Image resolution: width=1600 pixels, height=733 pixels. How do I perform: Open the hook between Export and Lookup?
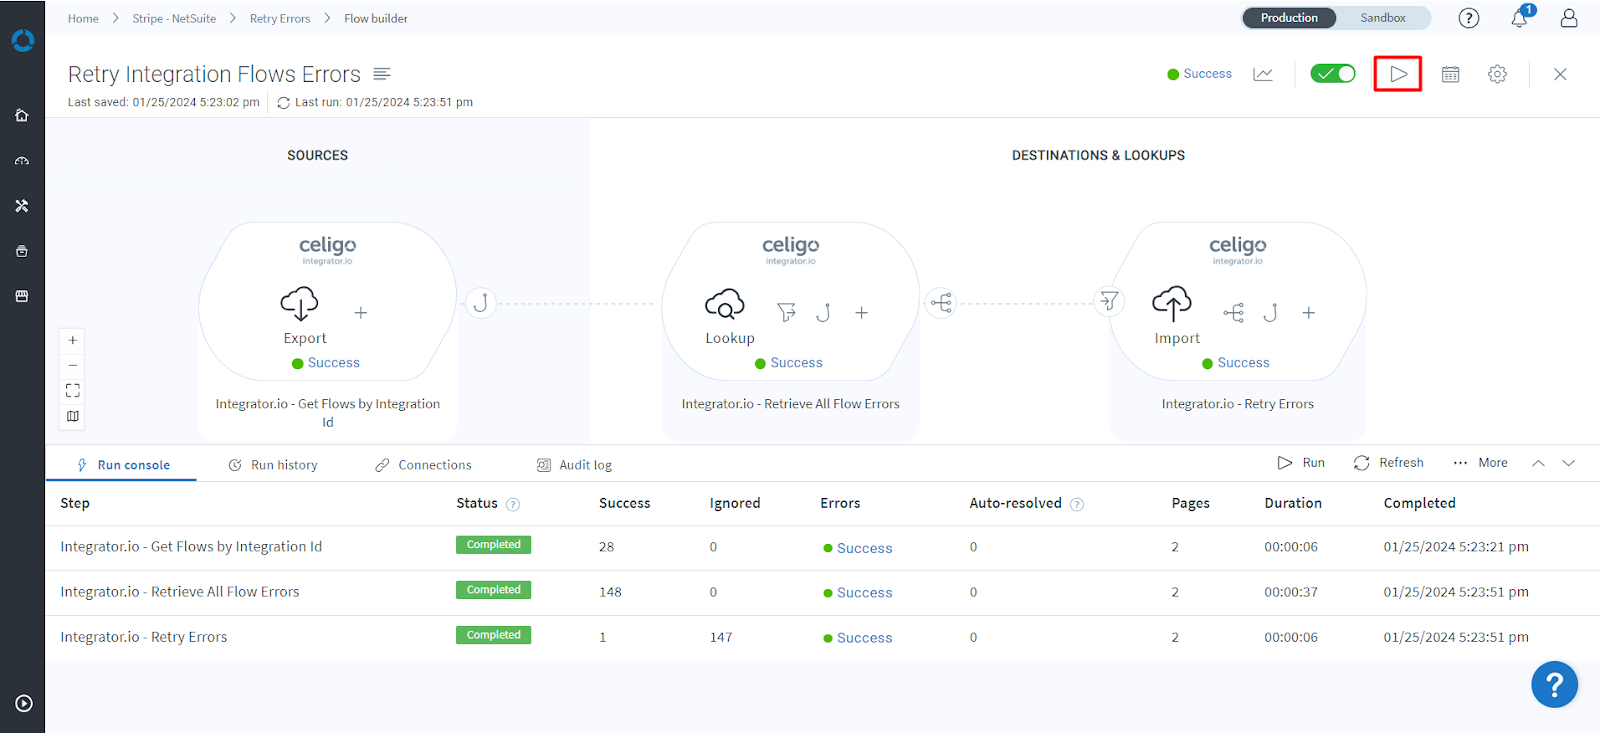coord(481,302)
